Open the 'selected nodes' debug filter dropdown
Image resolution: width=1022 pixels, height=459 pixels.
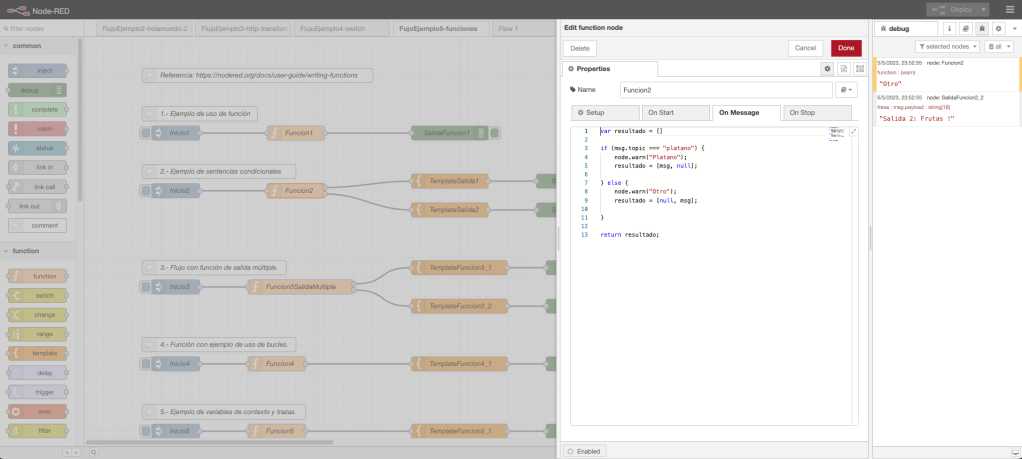(x=946, y=47)
